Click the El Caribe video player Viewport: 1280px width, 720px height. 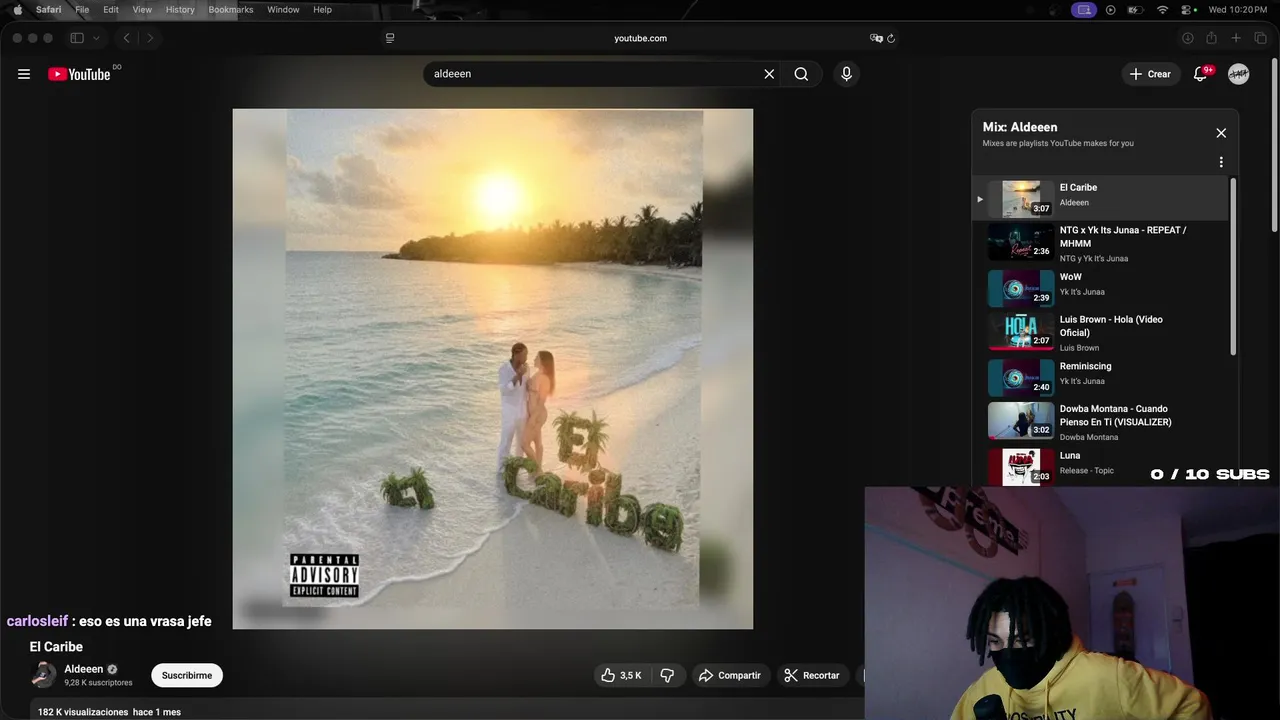pos(493,369)
